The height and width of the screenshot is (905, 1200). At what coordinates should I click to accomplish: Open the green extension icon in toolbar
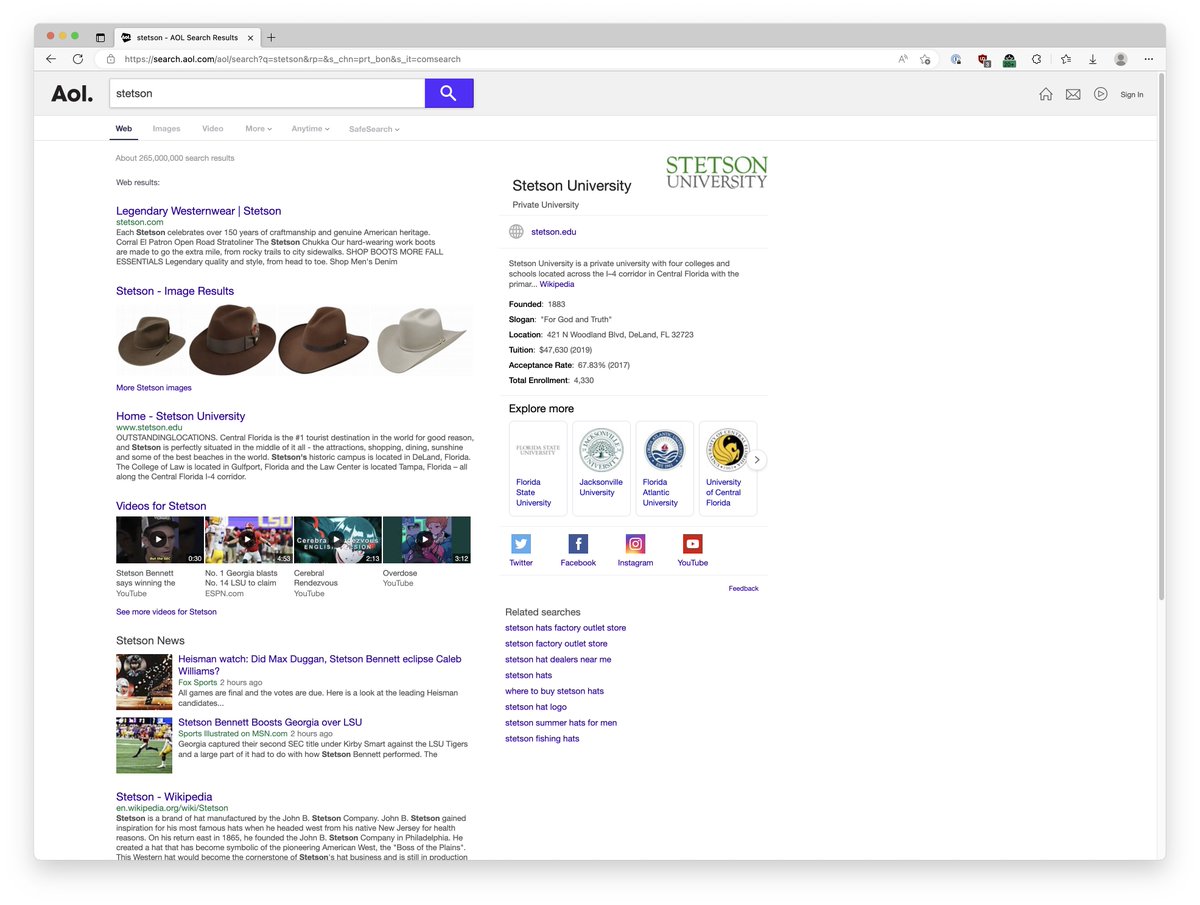[1010, 60]
